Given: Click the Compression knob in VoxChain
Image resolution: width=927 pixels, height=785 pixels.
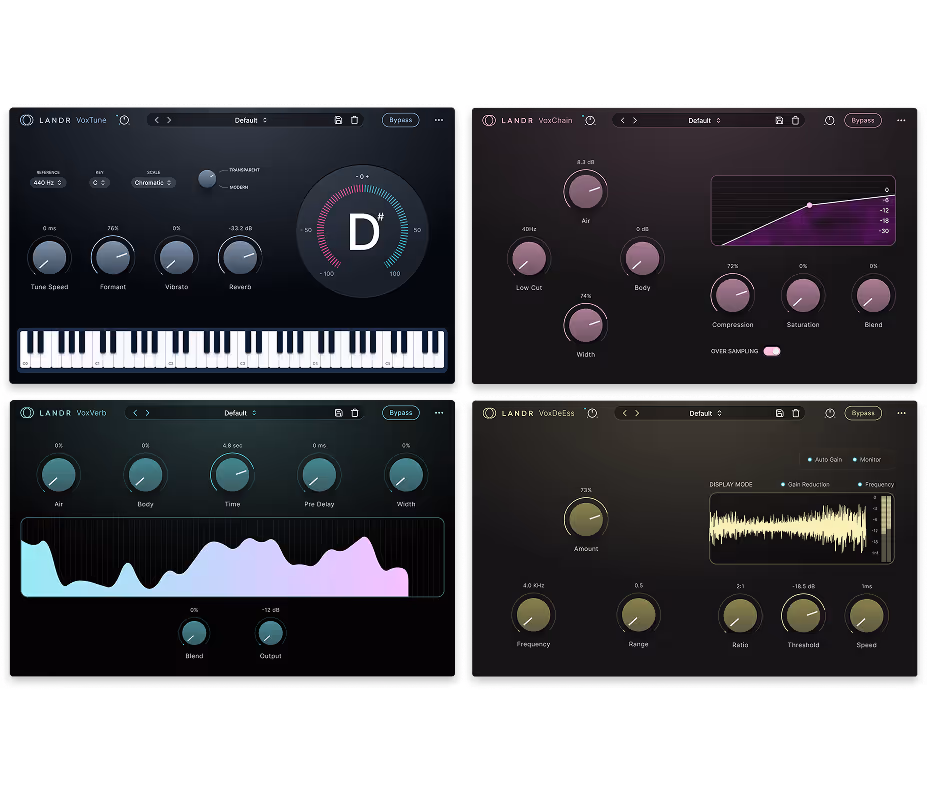Looking at the screenshot, I should [x=732, y=295].
